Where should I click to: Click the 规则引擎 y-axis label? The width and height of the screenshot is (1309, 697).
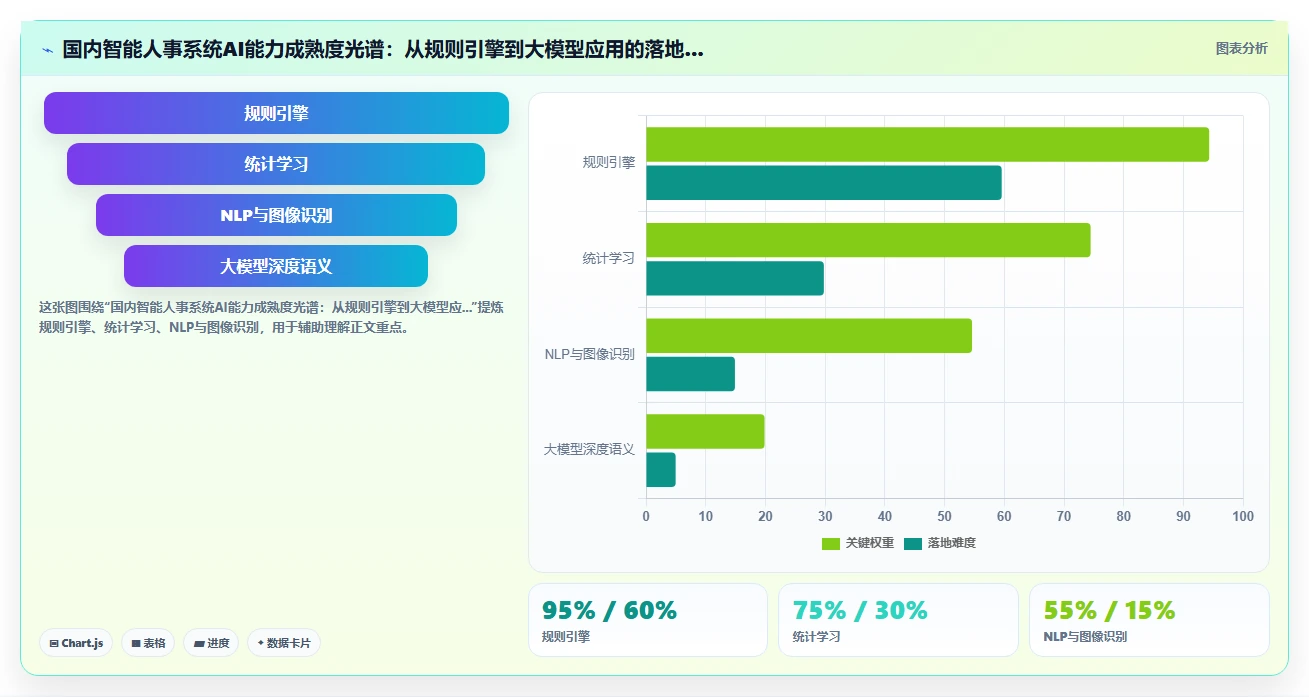pos(609,163)
